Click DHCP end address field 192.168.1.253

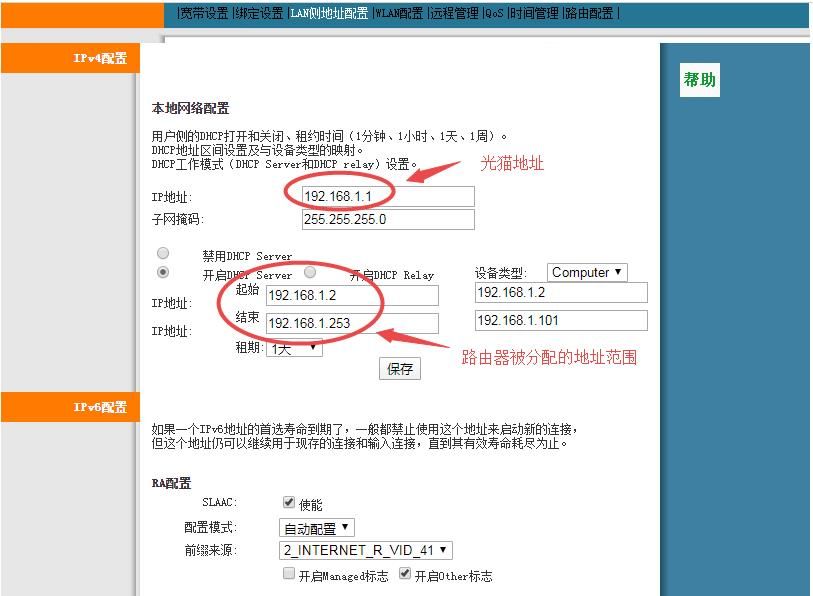coord(352,324)
